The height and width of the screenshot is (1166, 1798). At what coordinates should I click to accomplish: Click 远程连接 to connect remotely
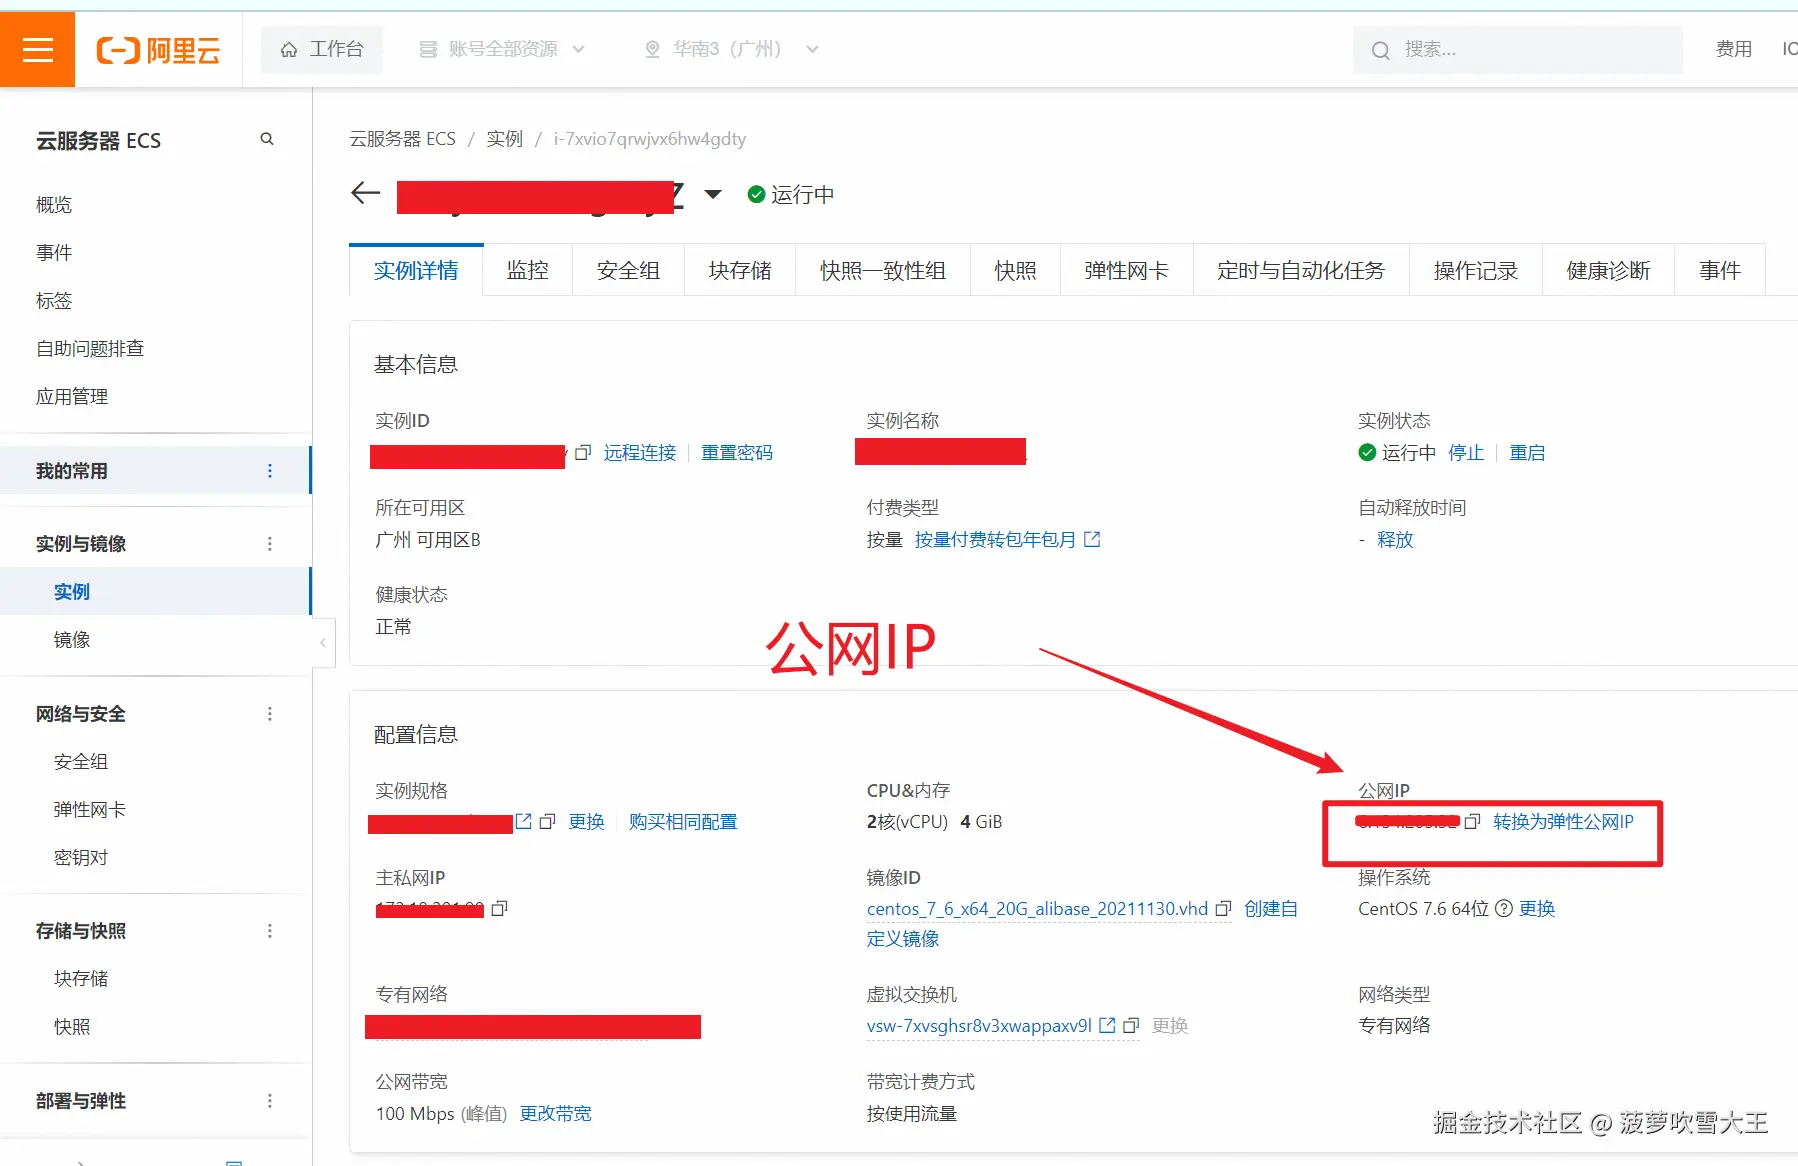639,452
